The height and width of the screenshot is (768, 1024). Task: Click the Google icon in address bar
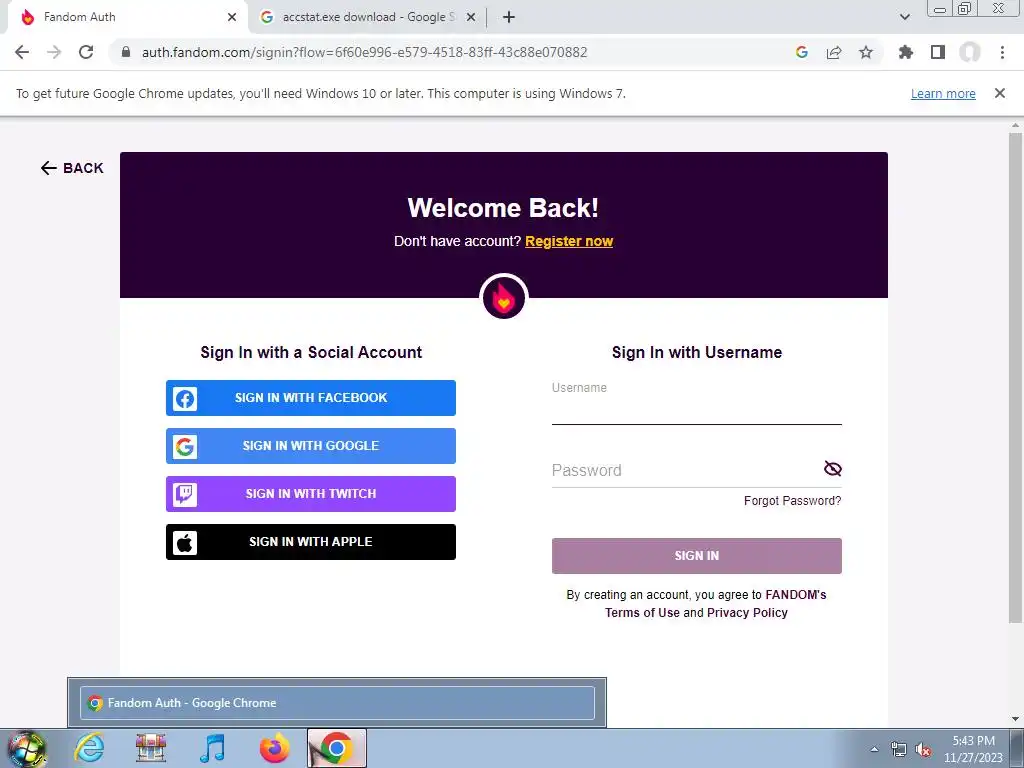coord(802,52)
